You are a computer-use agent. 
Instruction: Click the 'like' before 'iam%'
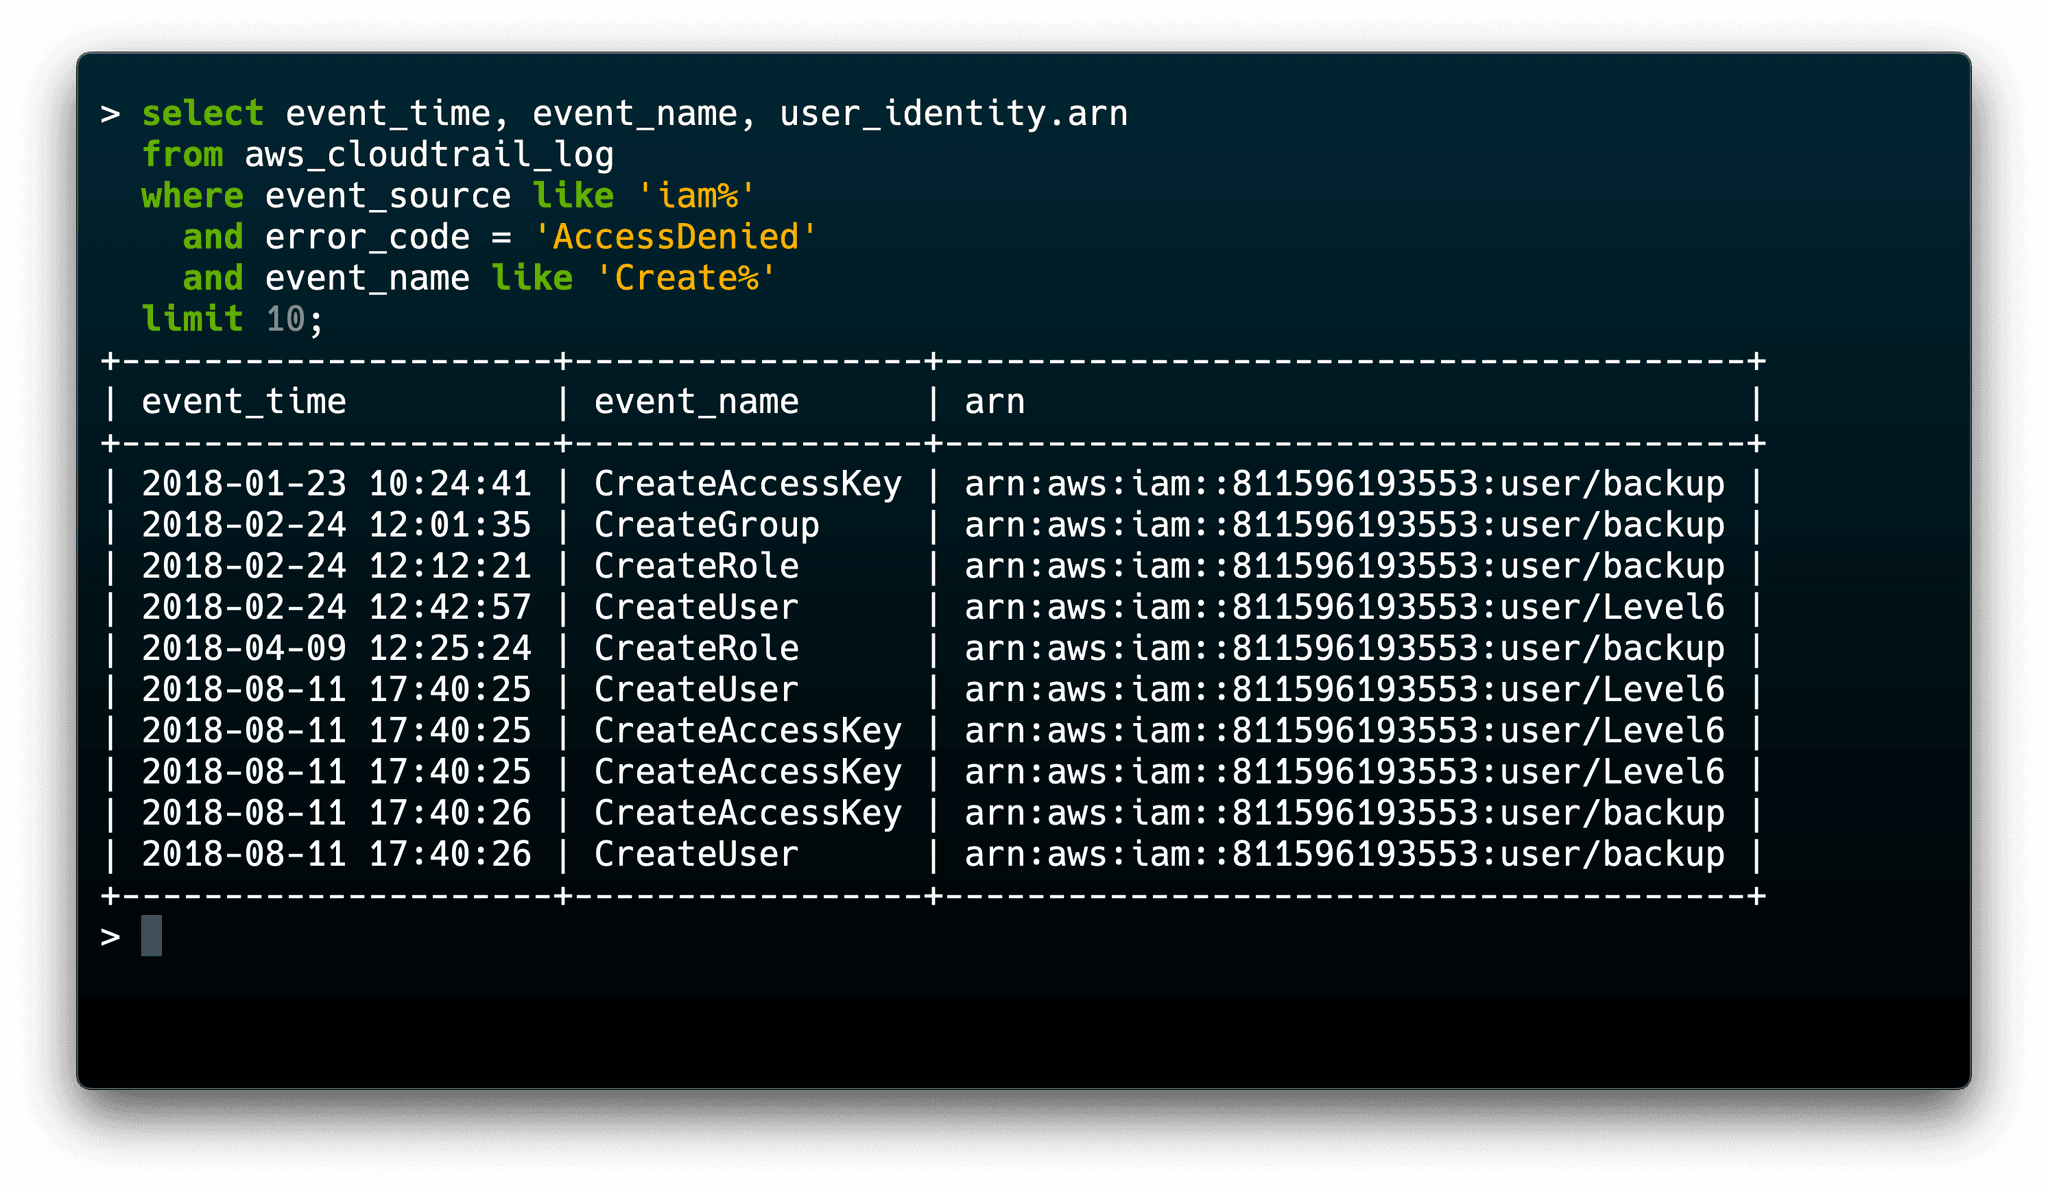(x=573, y=195)
